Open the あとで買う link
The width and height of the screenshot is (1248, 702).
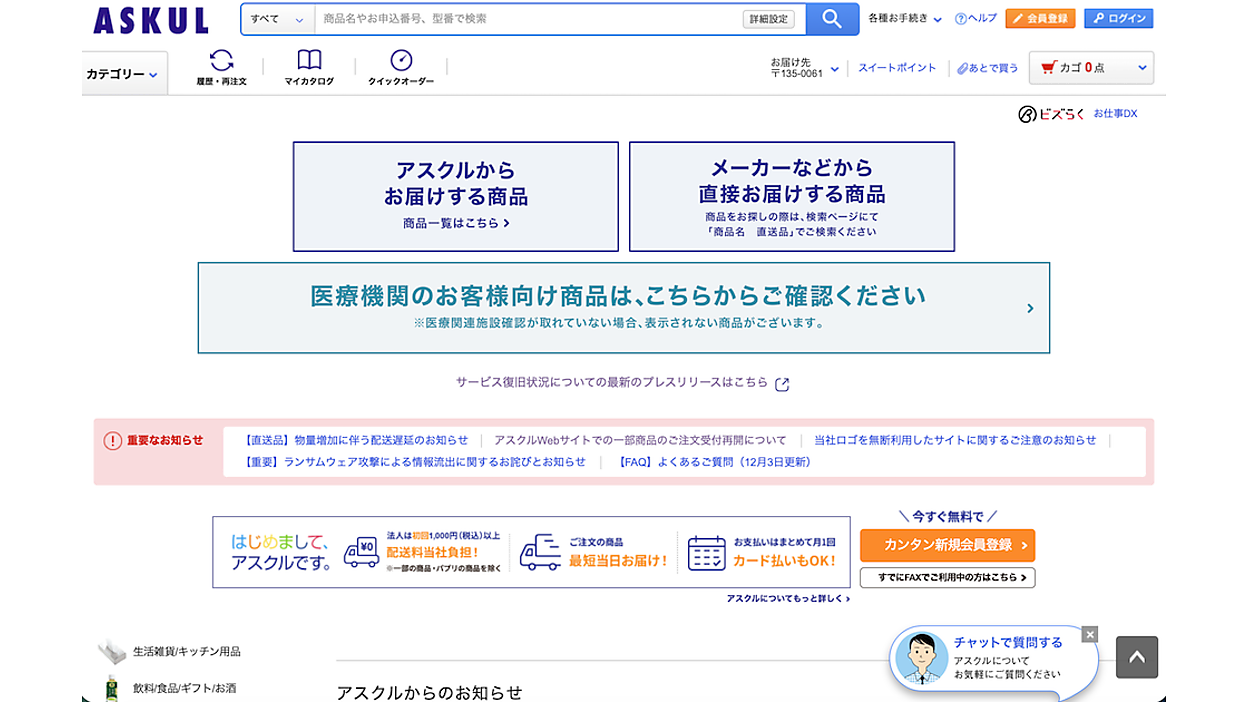click(x=987, y=68)
